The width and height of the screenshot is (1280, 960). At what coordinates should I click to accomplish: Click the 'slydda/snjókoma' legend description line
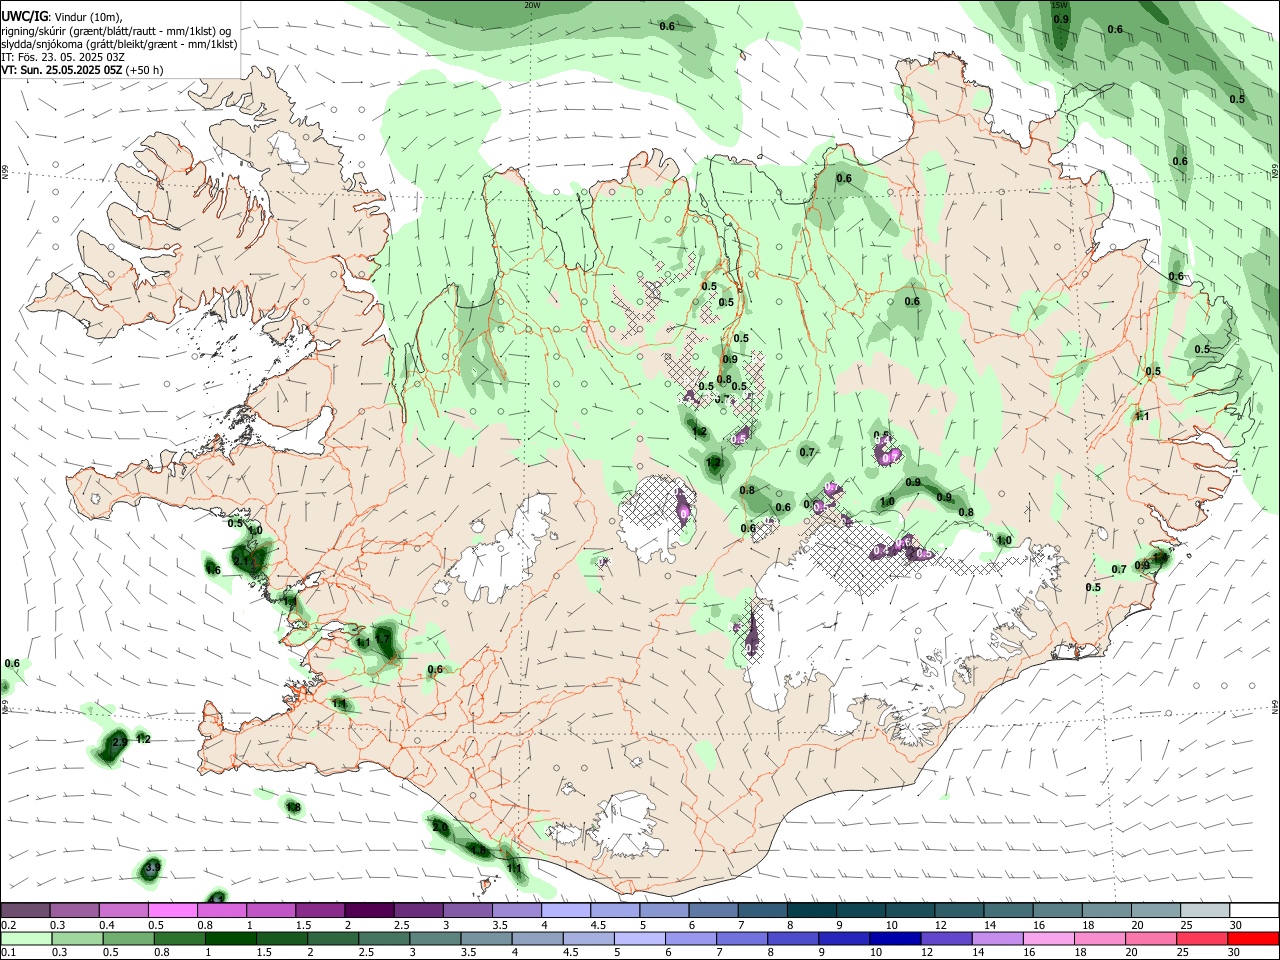click(119, 44)
